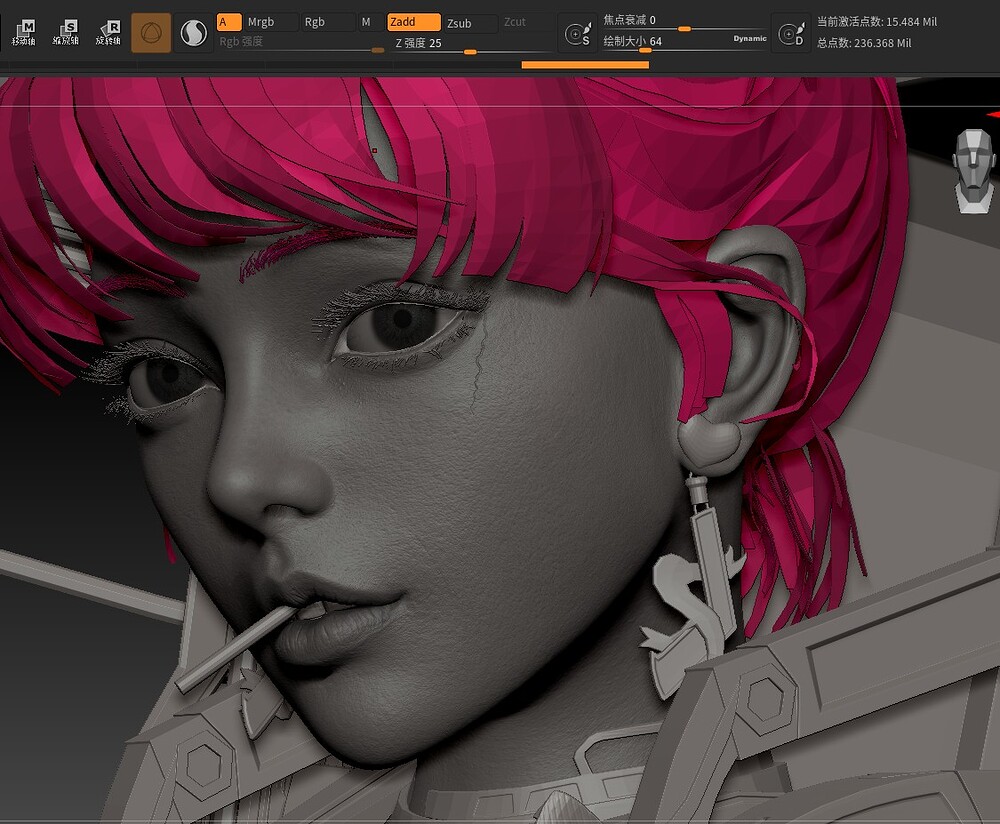Adjust the Z 强度 25 slider
1000x824 pixels.
471,45
